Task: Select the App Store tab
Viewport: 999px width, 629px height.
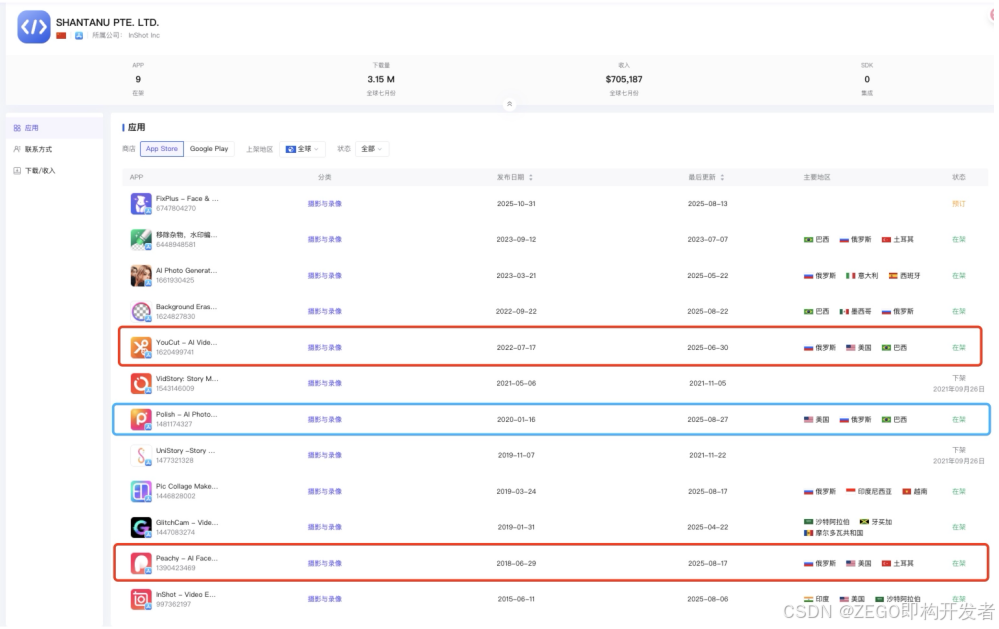Action: tap(162, 149)
